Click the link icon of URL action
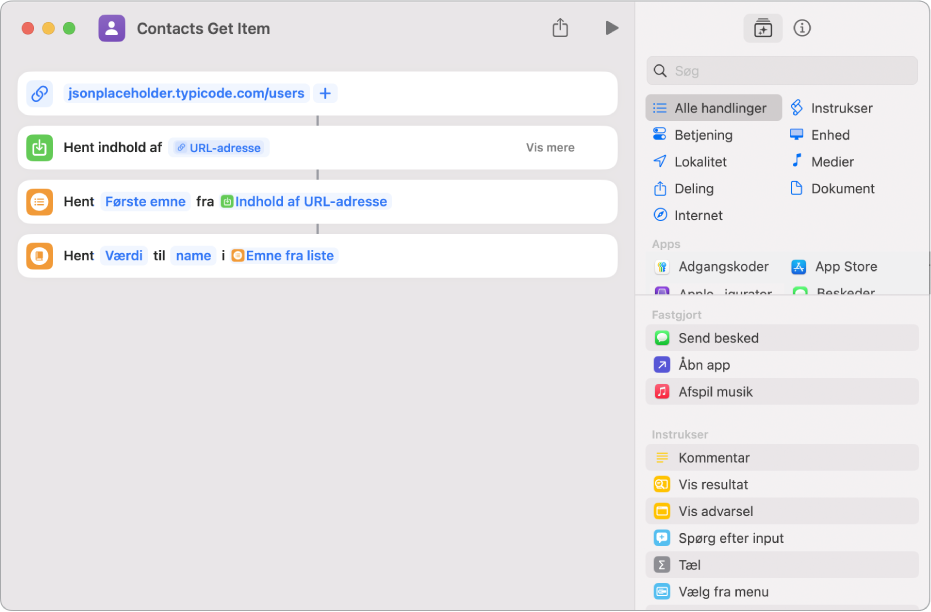The width and height of the screenshot is (931, 612). click(40, 93)
